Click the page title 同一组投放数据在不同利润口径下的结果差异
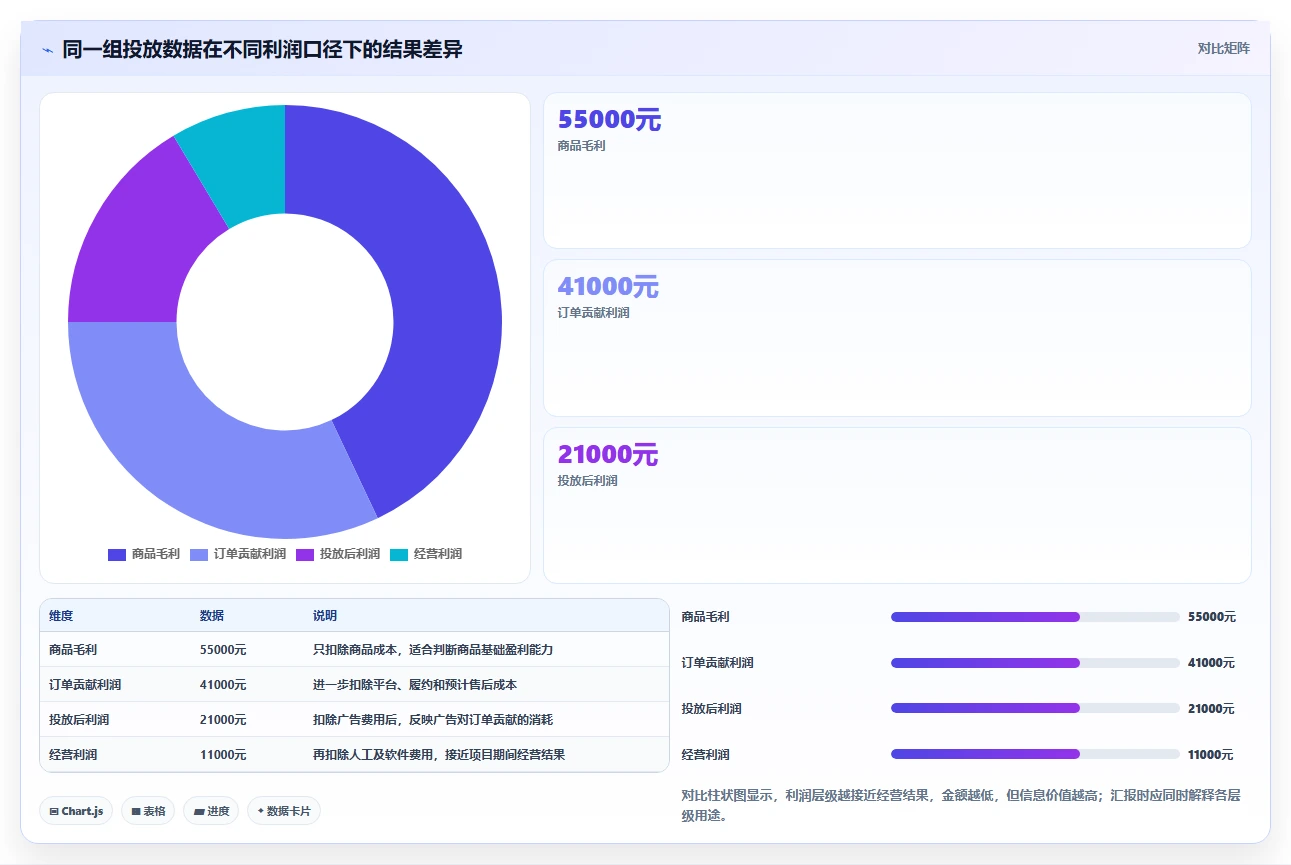The image size is (1291, 865). coord(262,49)
